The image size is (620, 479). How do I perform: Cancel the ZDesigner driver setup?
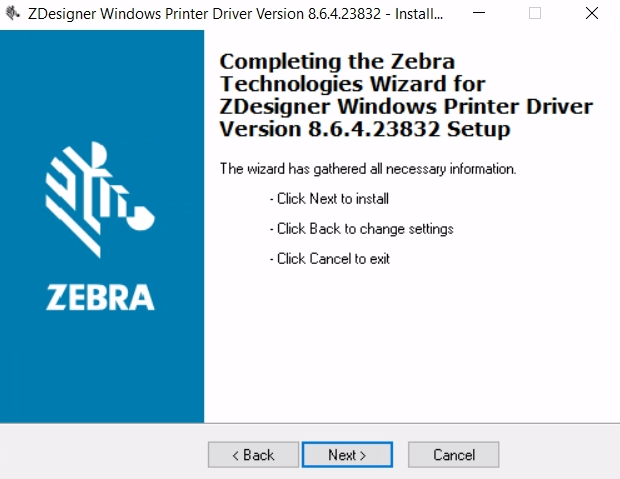tap(454, 454)
